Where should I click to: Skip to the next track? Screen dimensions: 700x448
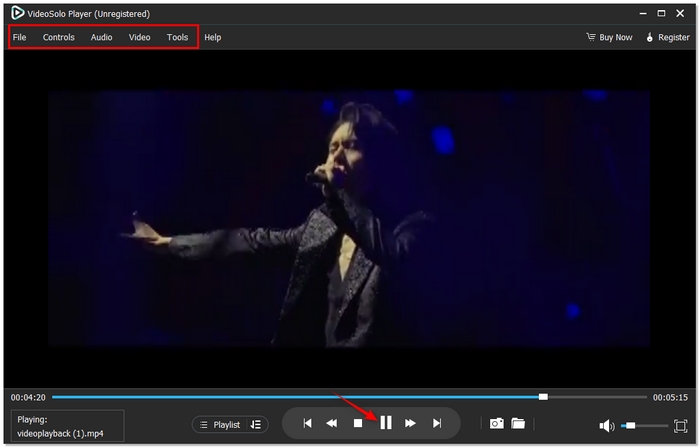(x=437, y=424)
